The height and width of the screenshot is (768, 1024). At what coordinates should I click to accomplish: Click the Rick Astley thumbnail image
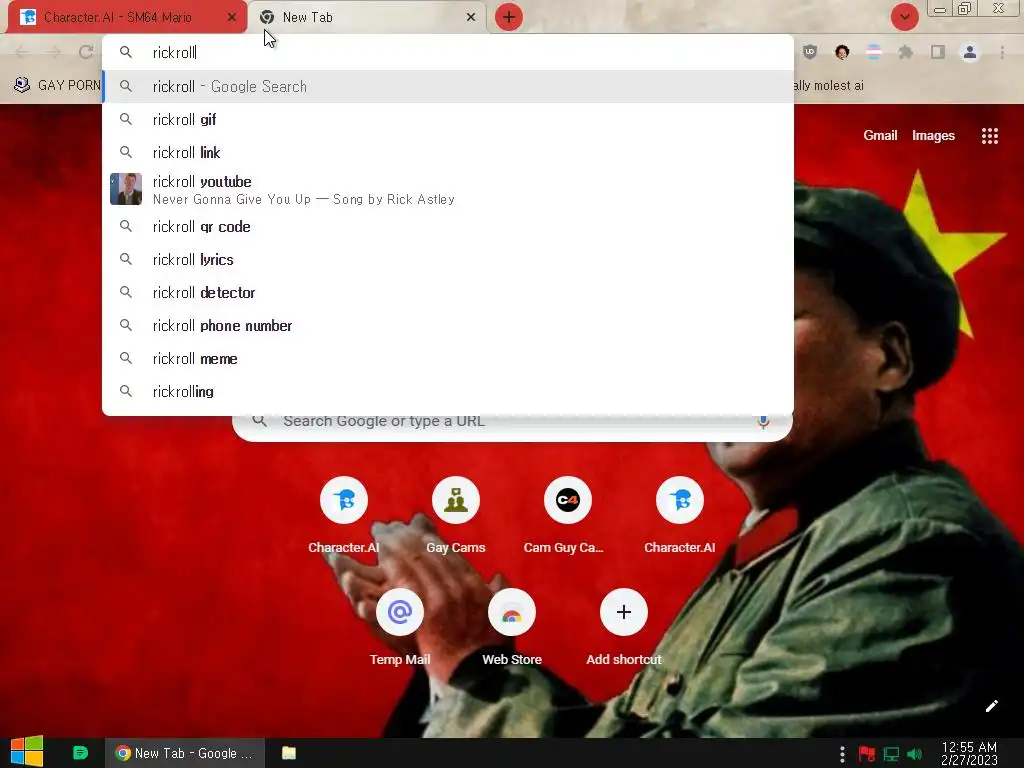[x=125, y=189]
